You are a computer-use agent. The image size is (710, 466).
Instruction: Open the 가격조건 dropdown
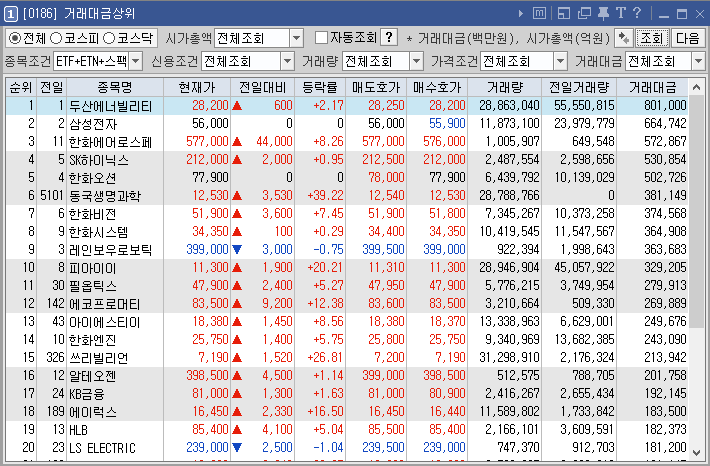560,61
